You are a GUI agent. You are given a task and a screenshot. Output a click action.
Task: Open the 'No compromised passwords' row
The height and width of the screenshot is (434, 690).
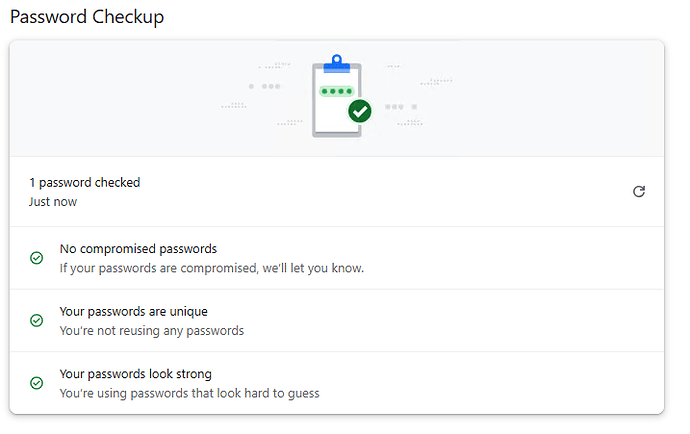[x=337, y=258]
